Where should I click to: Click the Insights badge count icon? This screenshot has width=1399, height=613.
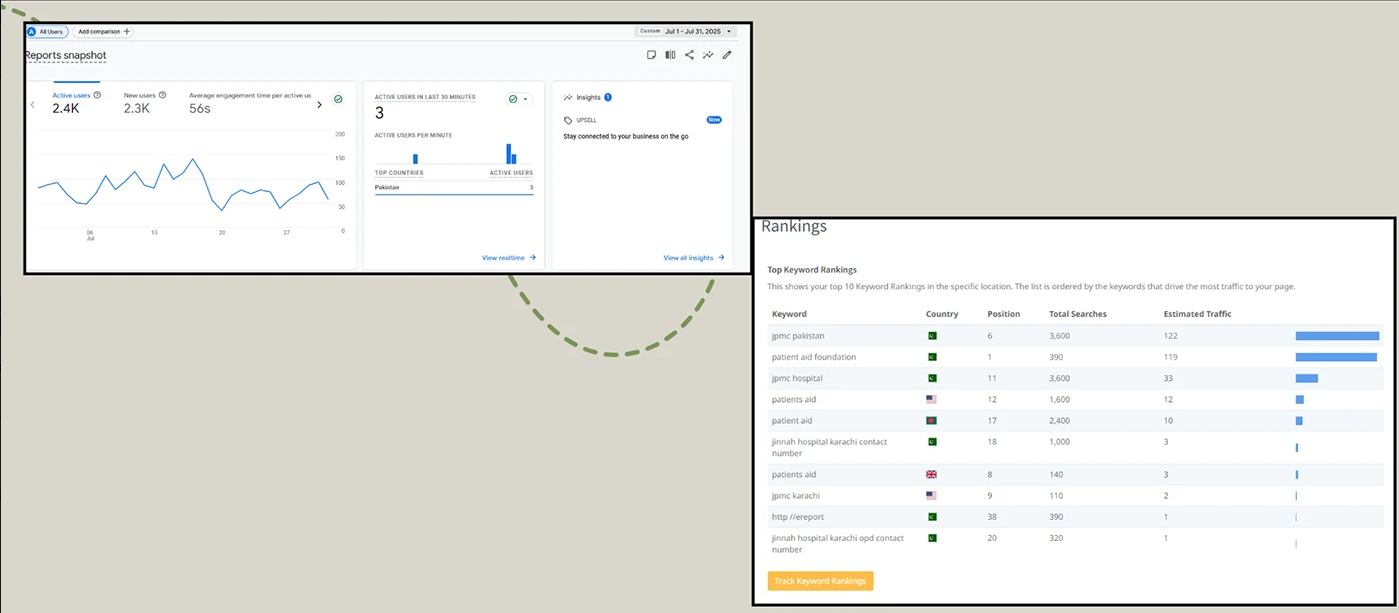coord(608,97)
